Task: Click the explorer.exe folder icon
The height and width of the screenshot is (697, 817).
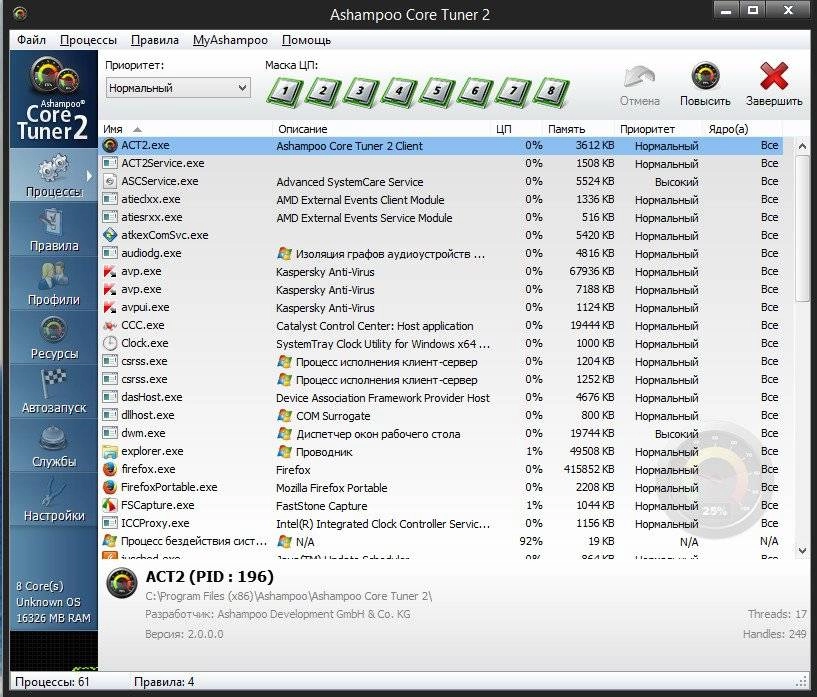Action: (x=110, y=451)
